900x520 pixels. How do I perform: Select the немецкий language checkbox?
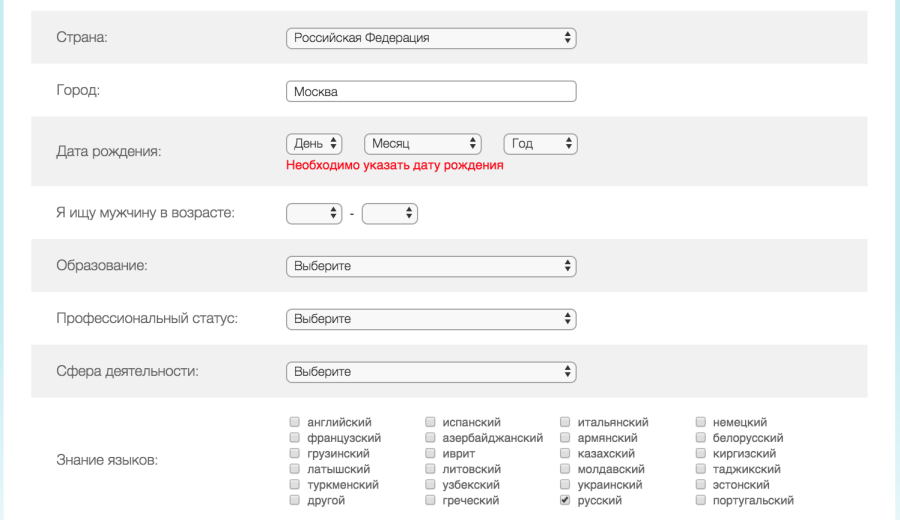(x=701, y=422)
